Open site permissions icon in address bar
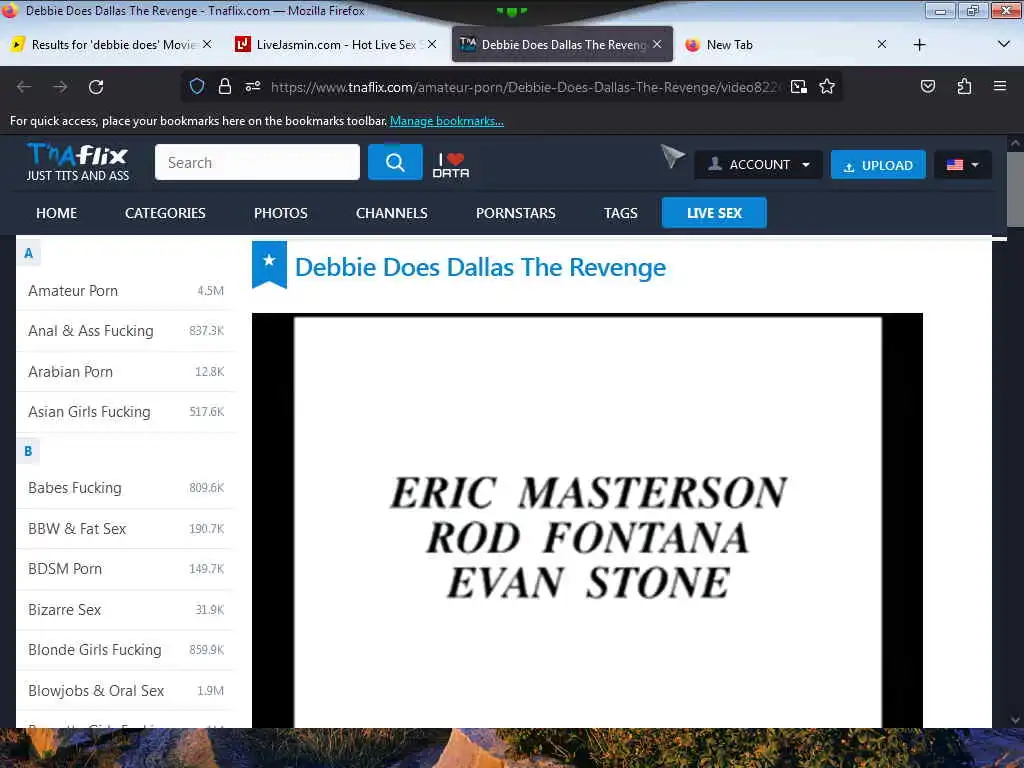 tap(253, 86)
